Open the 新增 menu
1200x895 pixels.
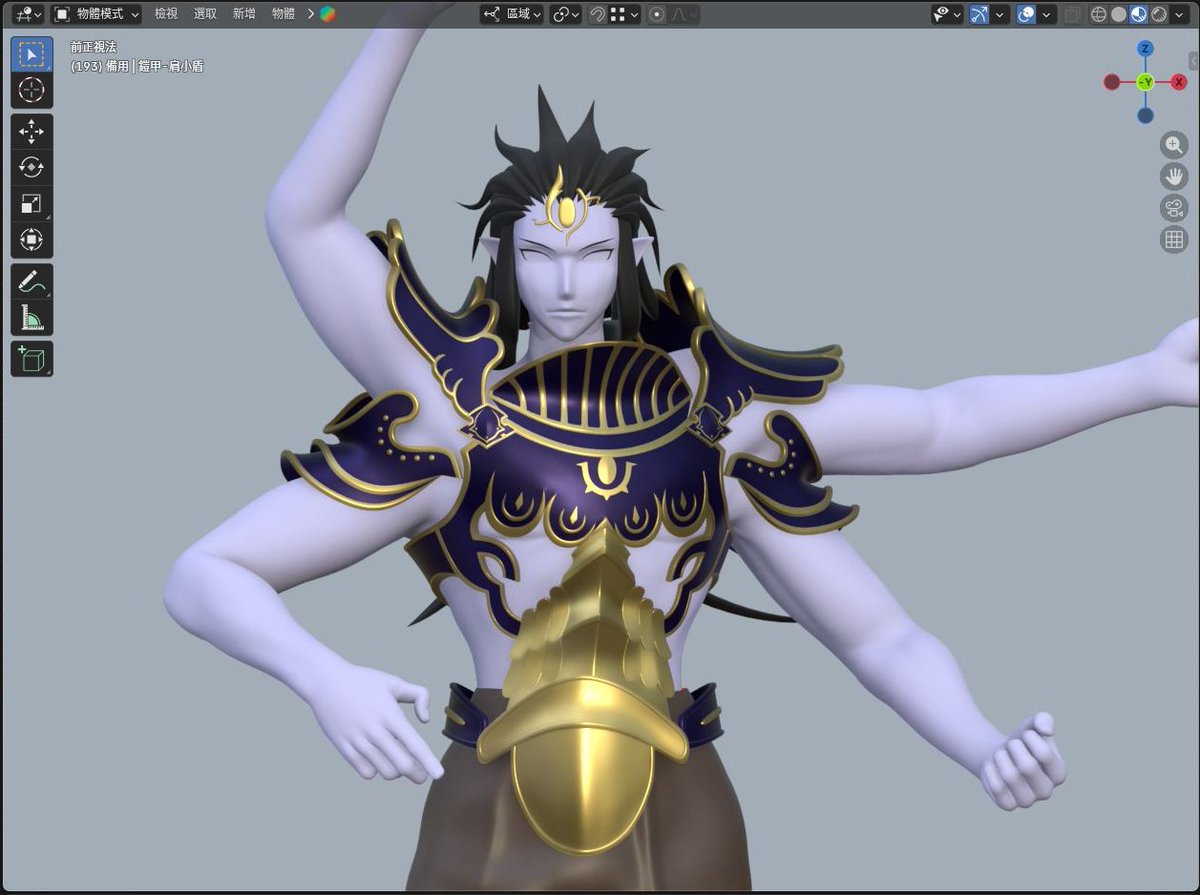point(244,14)
